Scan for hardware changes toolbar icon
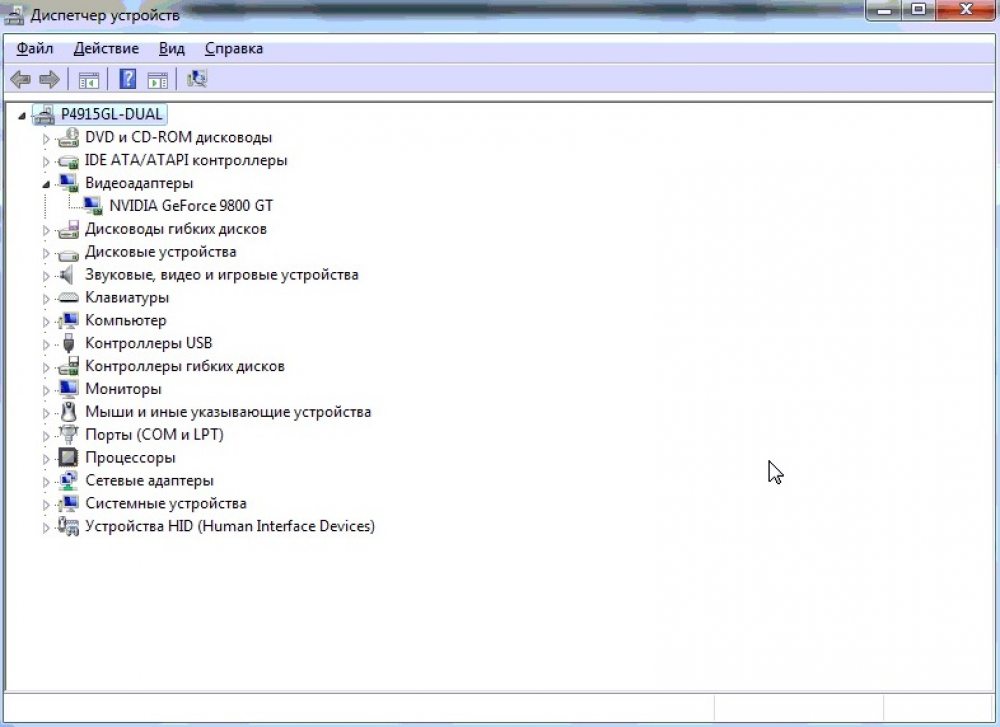Screen dimensions: 1000x727 pyautogui.click(x=197, y=80)
